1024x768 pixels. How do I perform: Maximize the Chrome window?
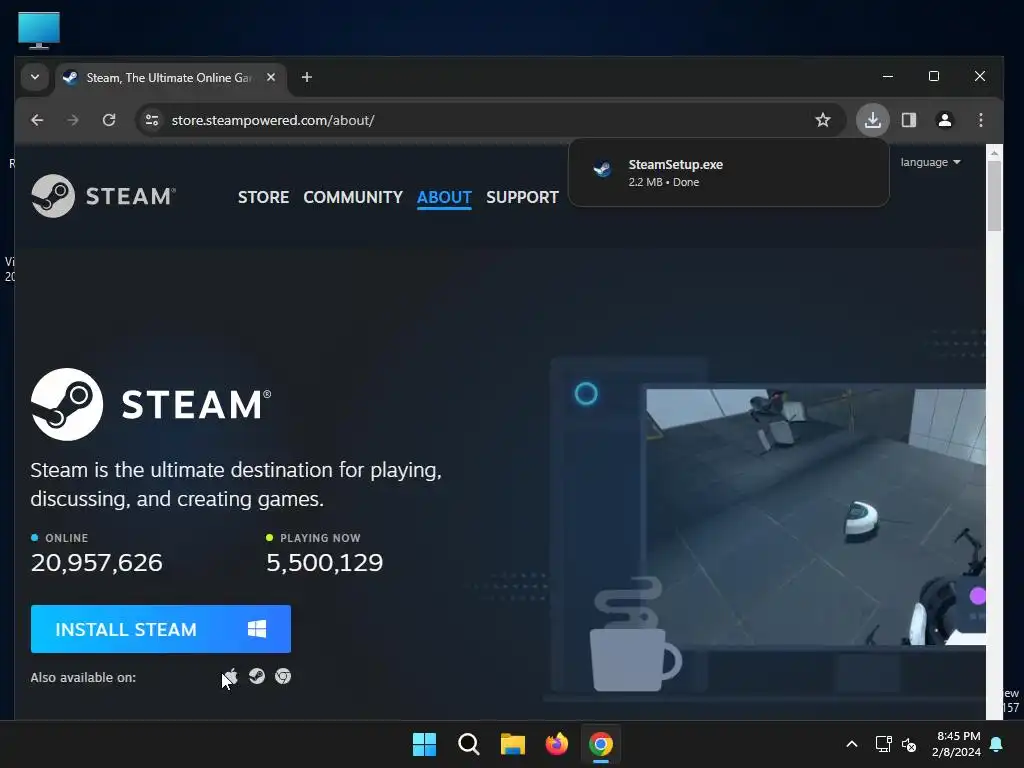click(934, 76)
